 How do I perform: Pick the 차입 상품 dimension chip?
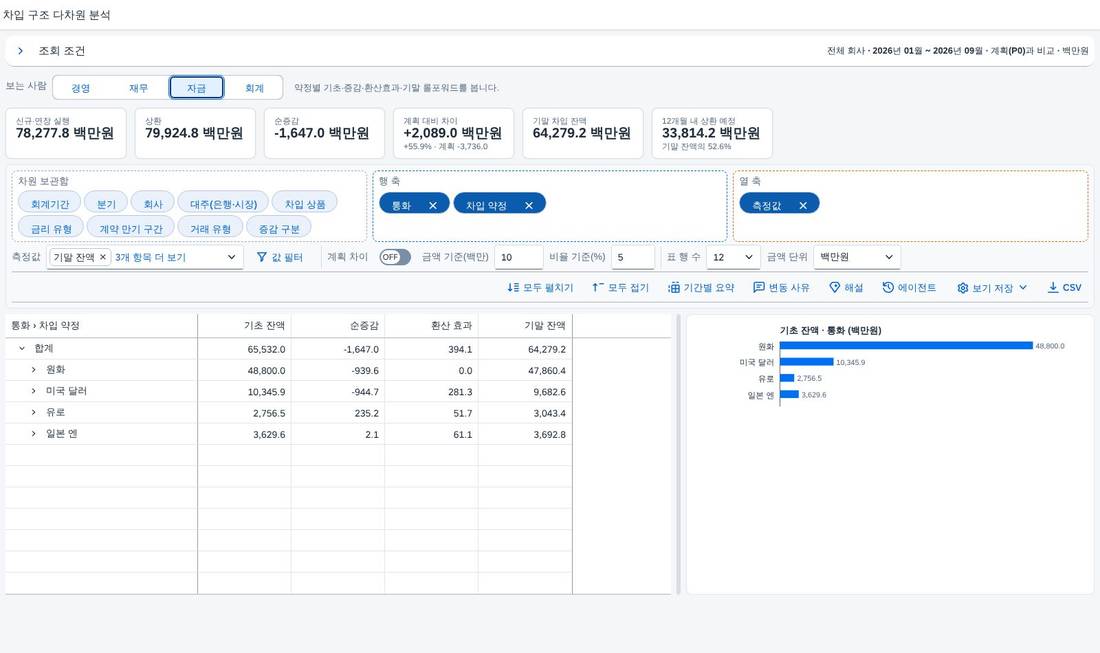pos(304,204)
